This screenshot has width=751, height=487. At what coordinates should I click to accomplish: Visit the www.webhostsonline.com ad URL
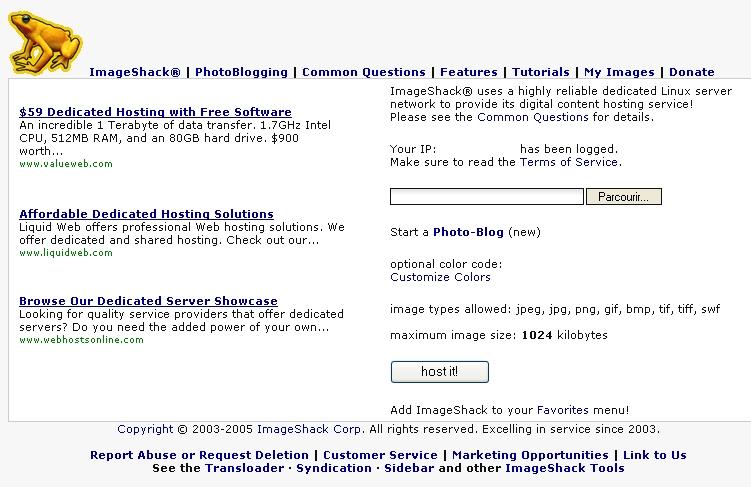[x=81, y=340]
